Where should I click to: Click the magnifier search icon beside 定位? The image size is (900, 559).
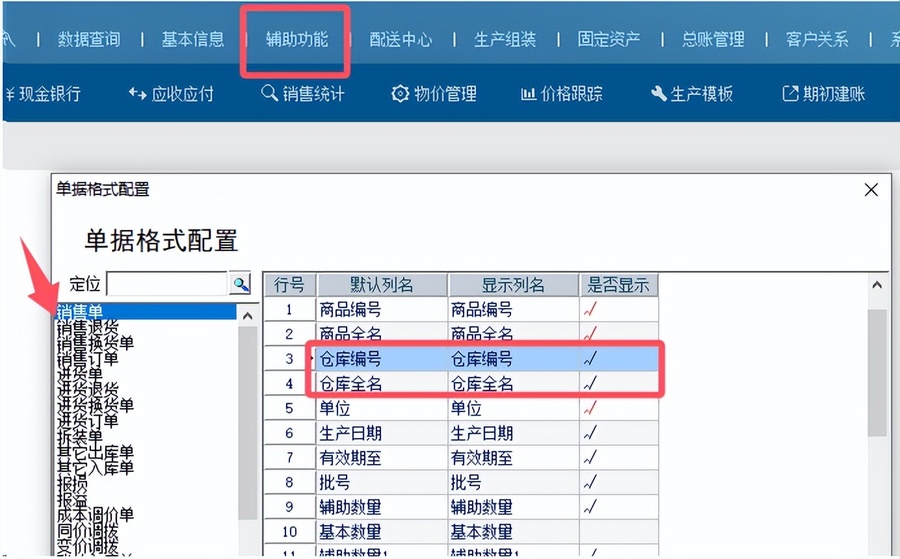click(240, 283)
